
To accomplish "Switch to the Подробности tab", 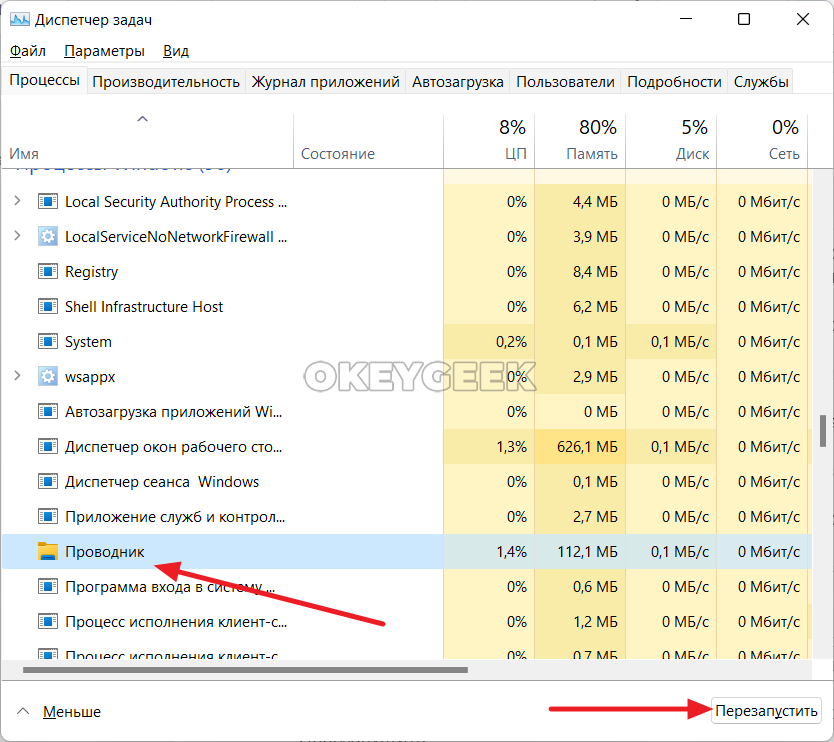I will (674, 82).
